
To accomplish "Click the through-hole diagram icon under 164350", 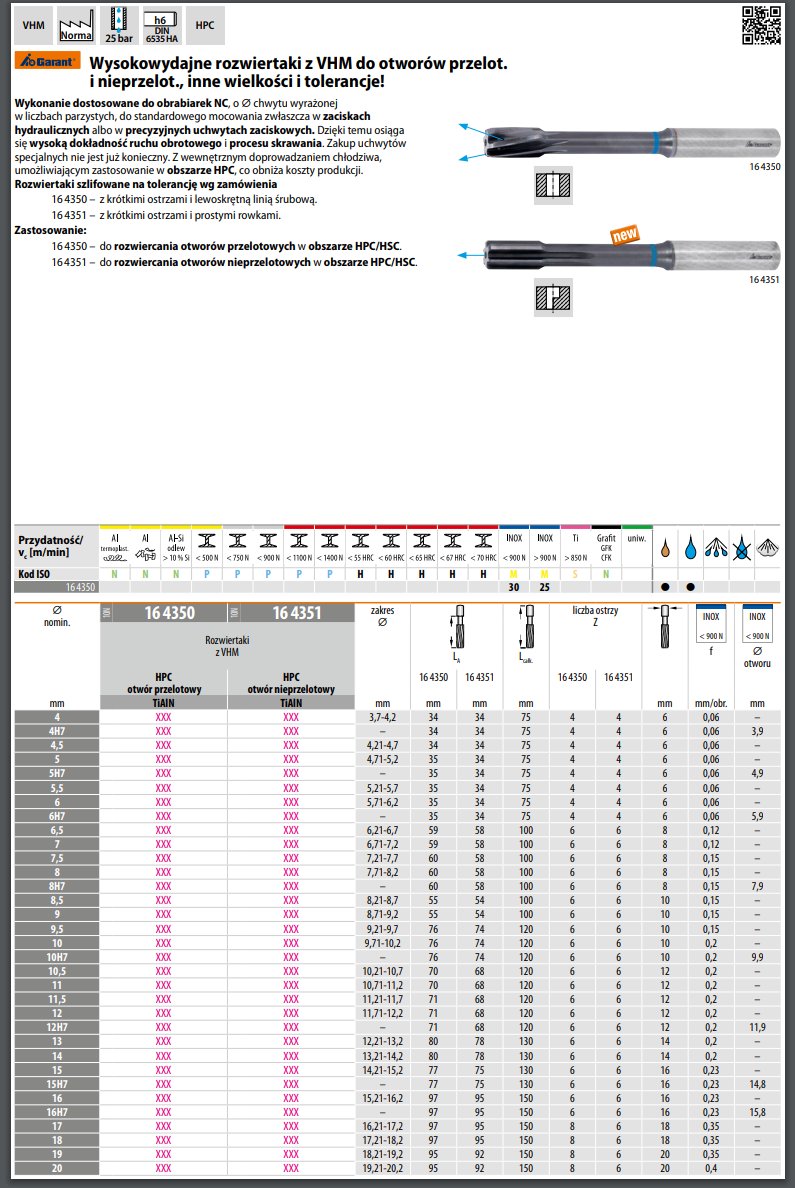I will pyautogui.click(x=553, y=185).
